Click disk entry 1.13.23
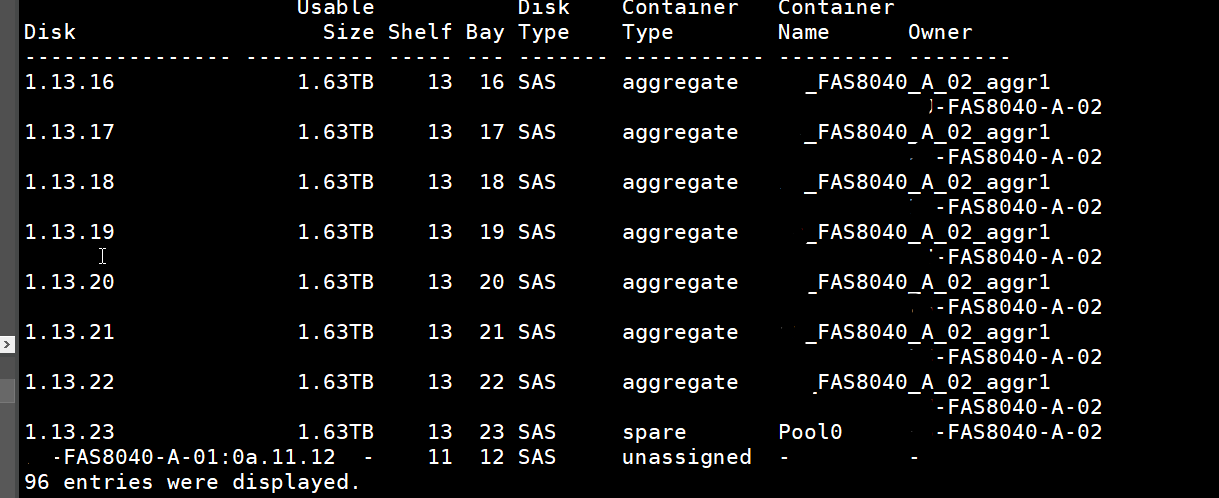 [69, 433]
